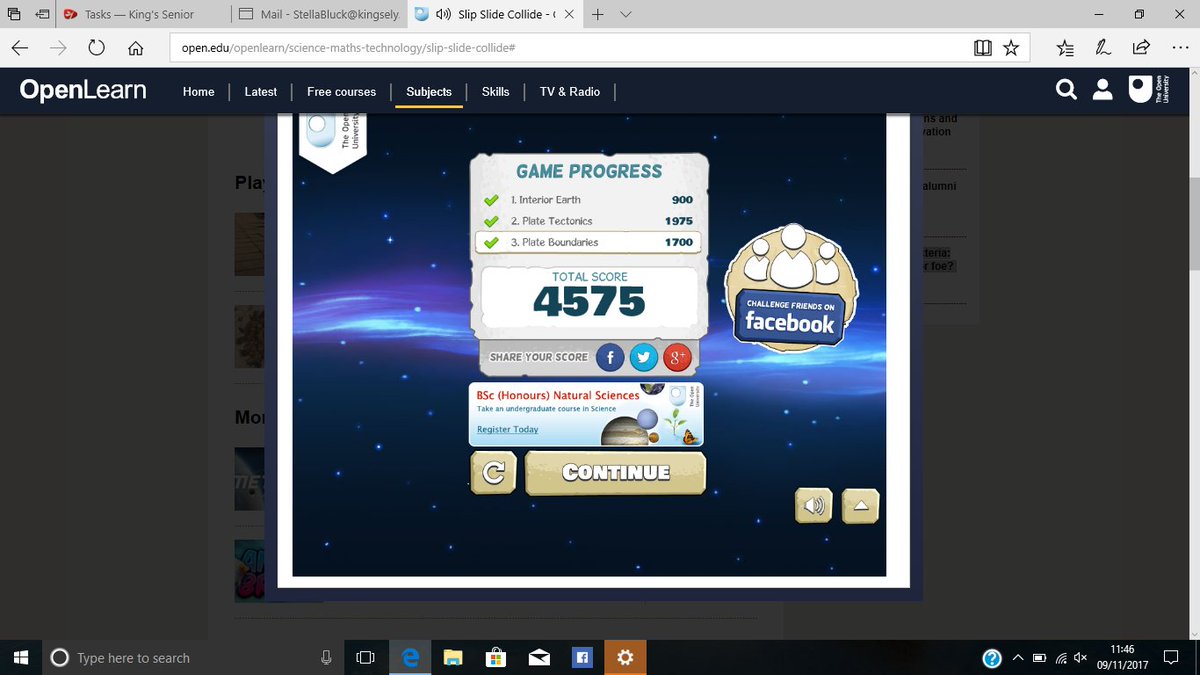This screenshot has width=1200, height=675.
Task: Expand the tab preview chevron
Action: 626,15
